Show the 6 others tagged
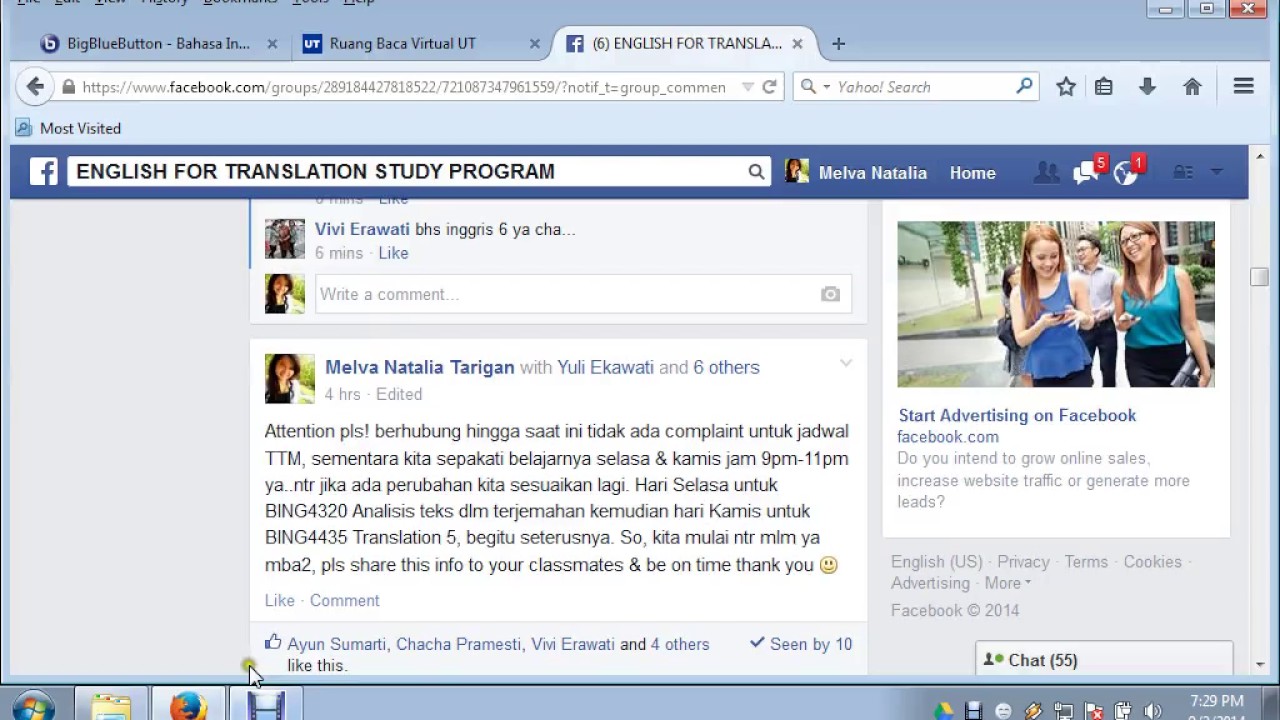Screen dimensions: 1280x720 (x=726, y=367)
